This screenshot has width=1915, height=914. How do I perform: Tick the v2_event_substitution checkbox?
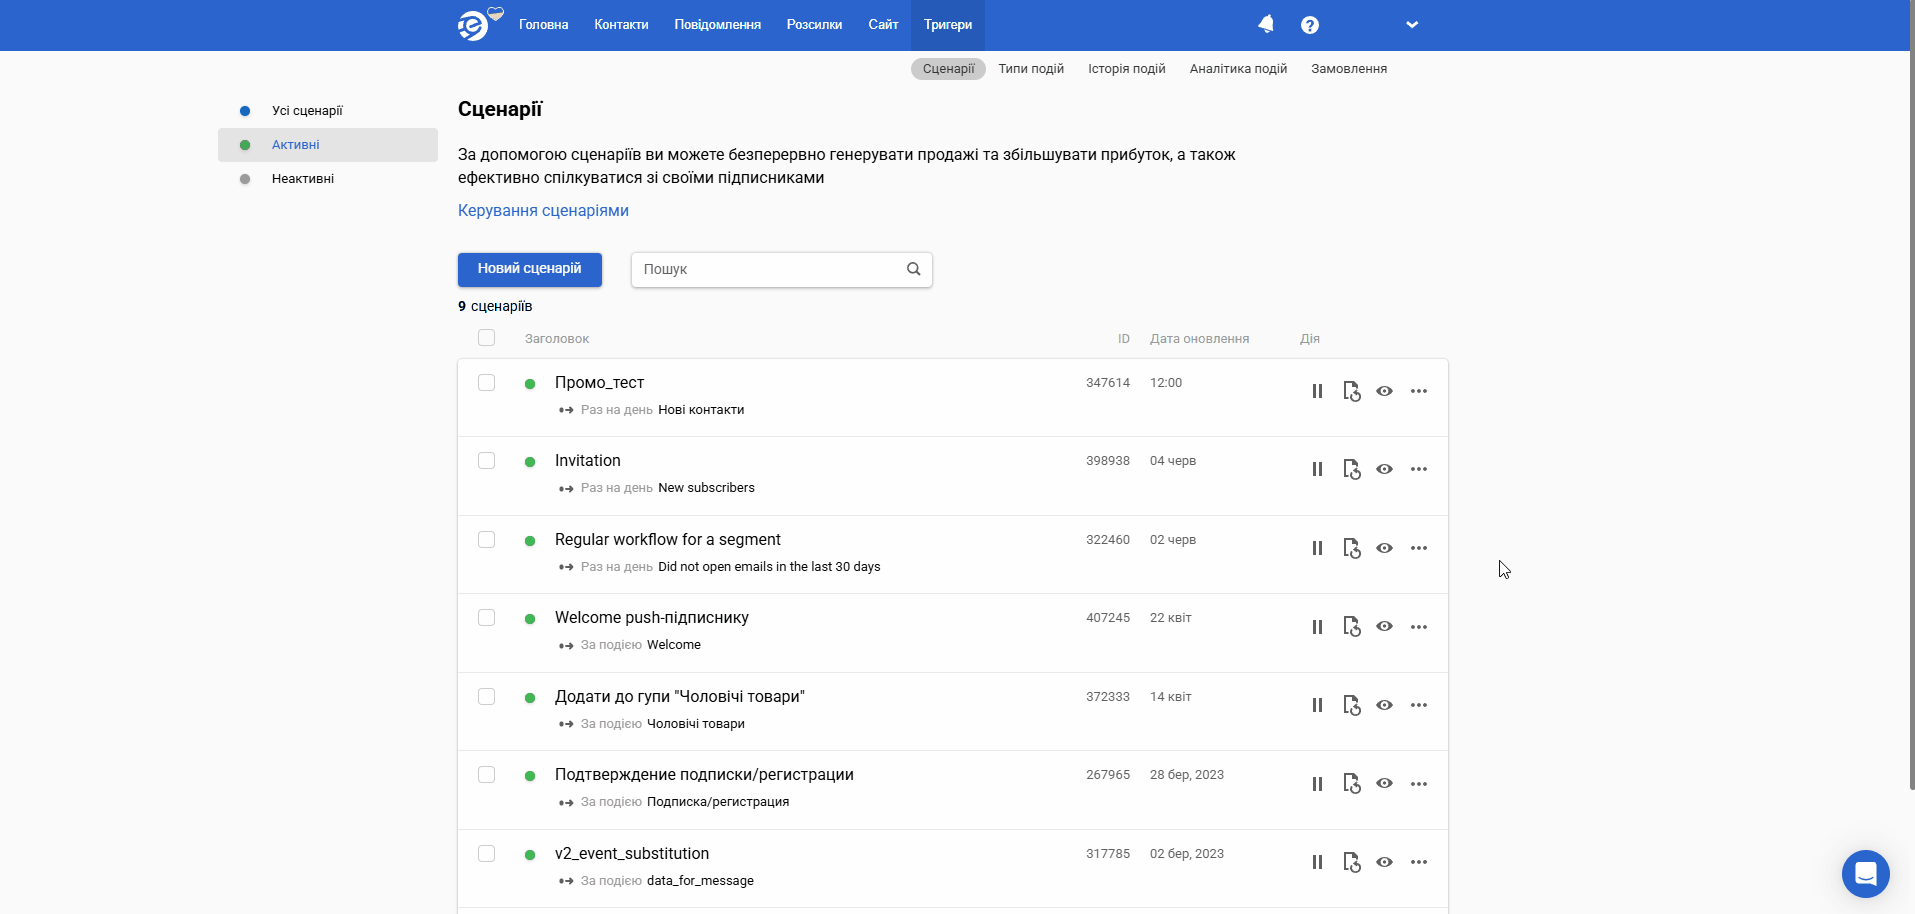(x=486, y=854)
